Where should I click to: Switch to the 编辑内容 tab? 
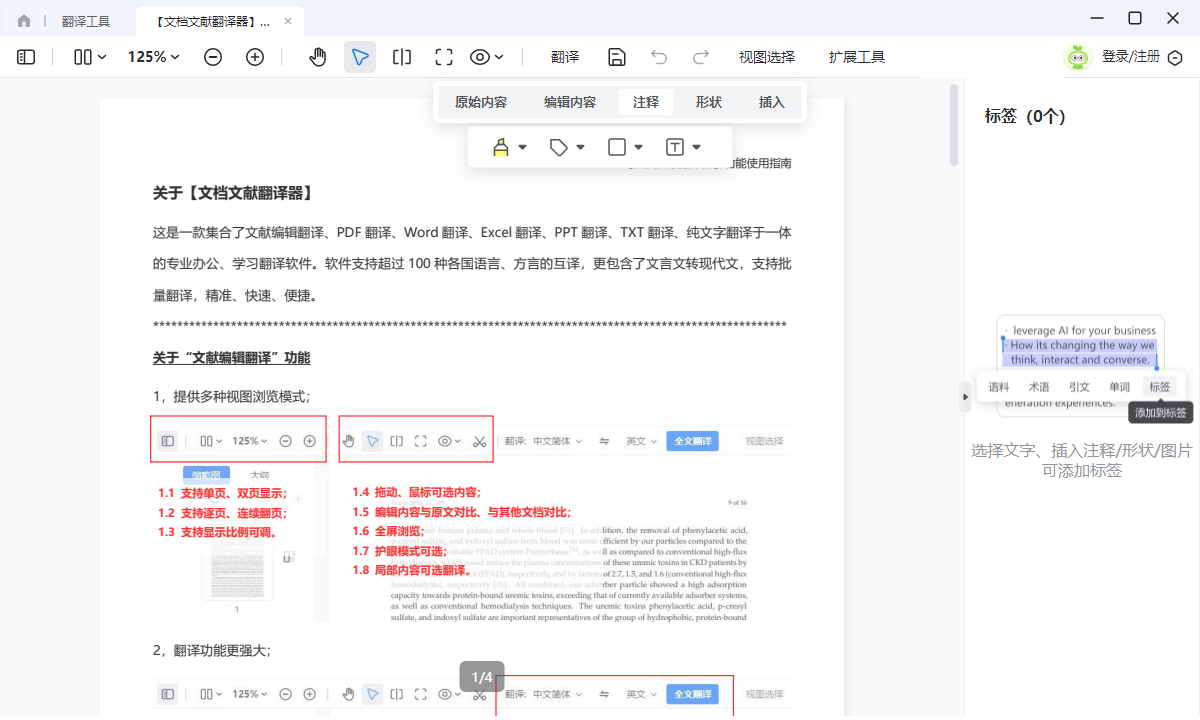(x=570, y=102)
